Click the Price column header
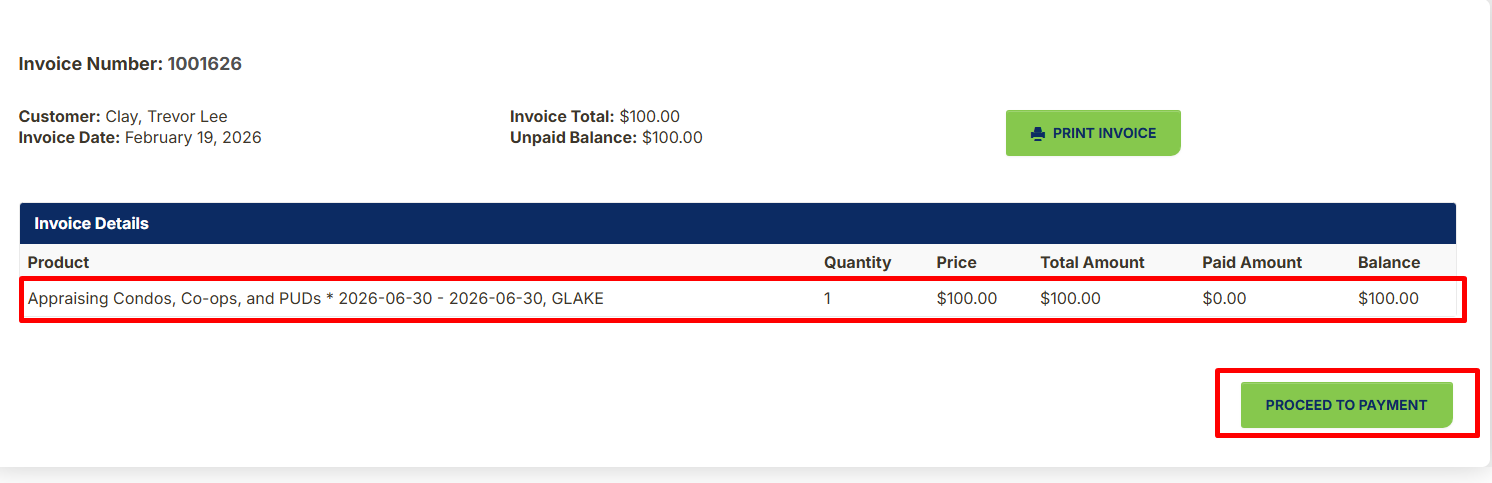 [x=957, y=262]
